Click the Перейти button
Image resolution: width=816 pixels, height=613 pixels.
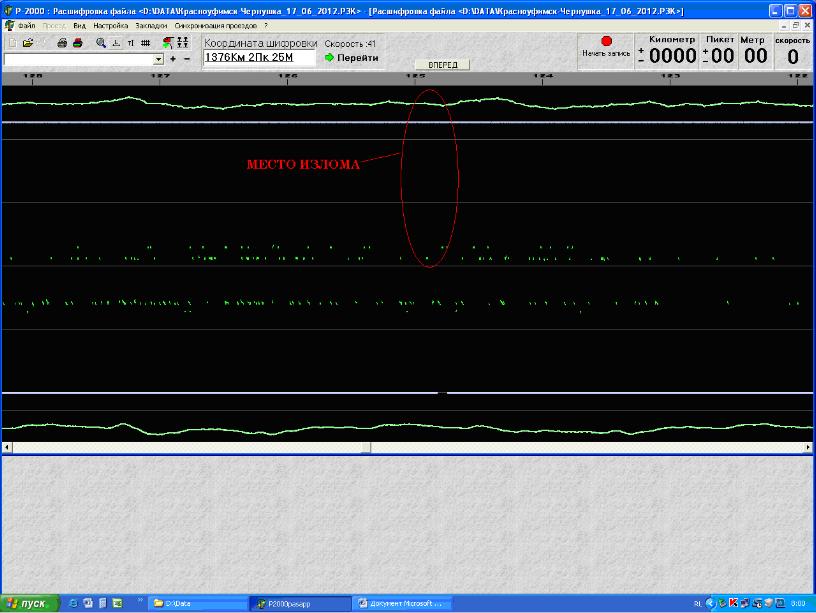351,58
